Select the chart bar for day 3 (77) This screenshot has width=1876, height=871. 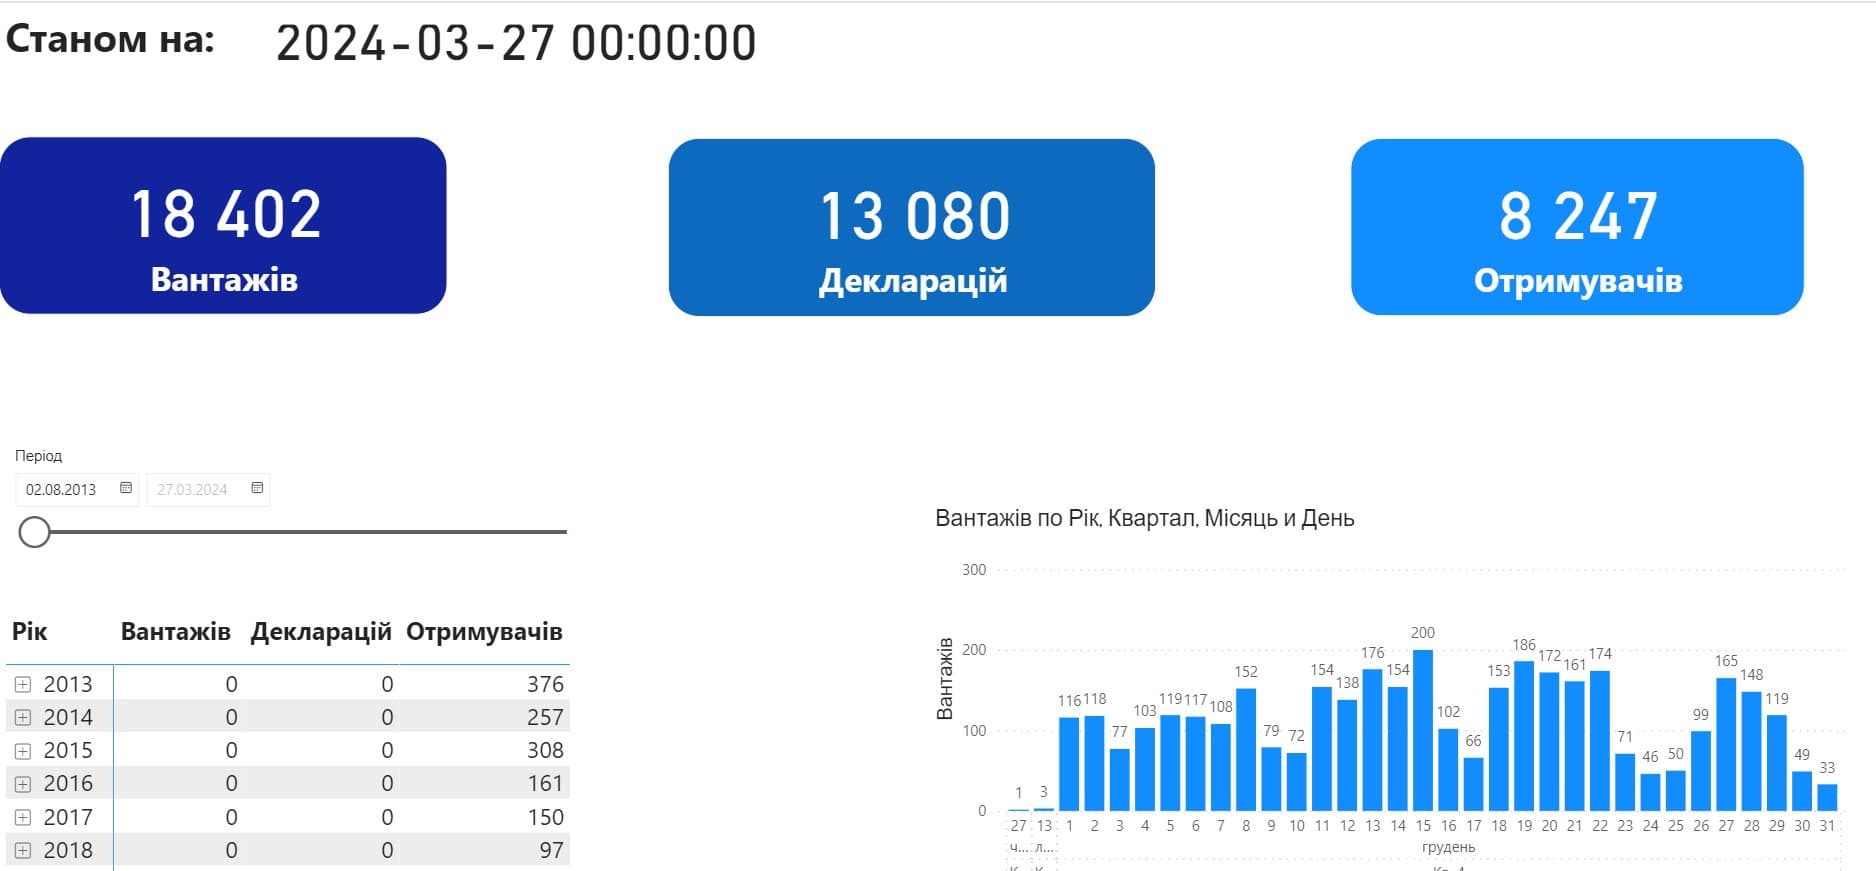1120,779
